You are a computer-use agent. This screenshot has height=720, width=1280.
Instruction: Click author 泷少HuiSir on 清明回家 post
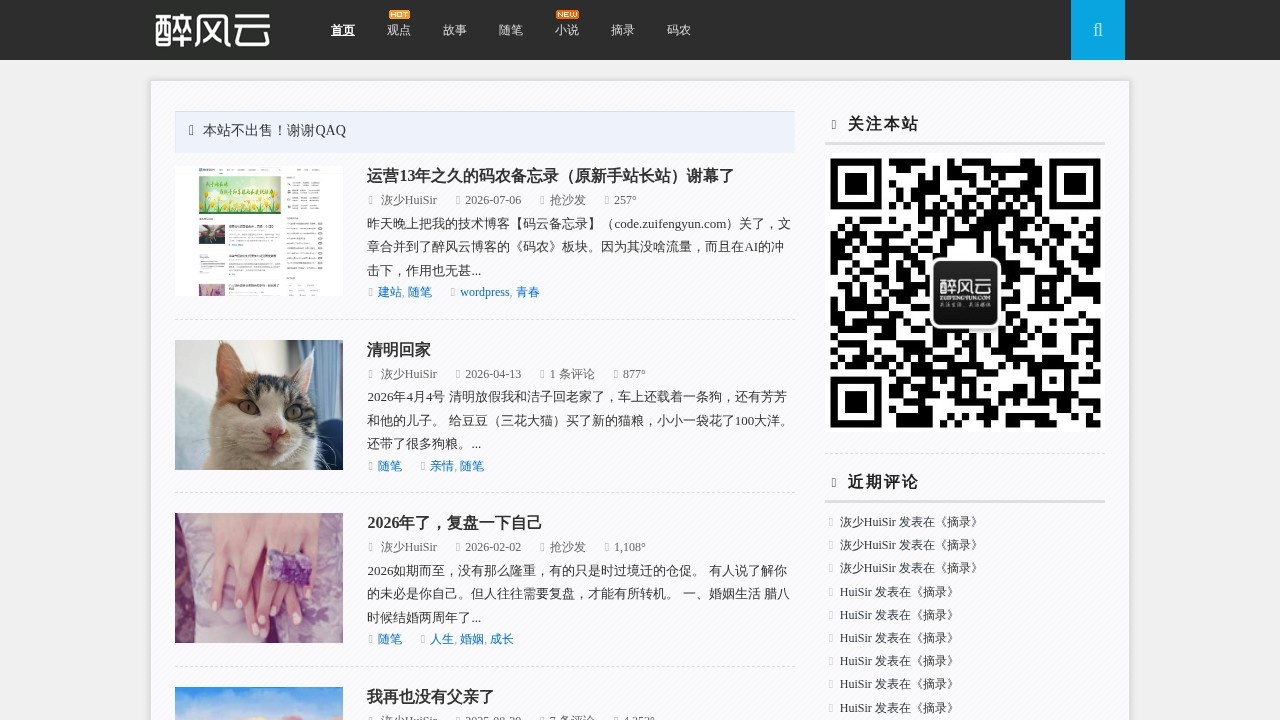pyautogui.click(x=409, y=374)
